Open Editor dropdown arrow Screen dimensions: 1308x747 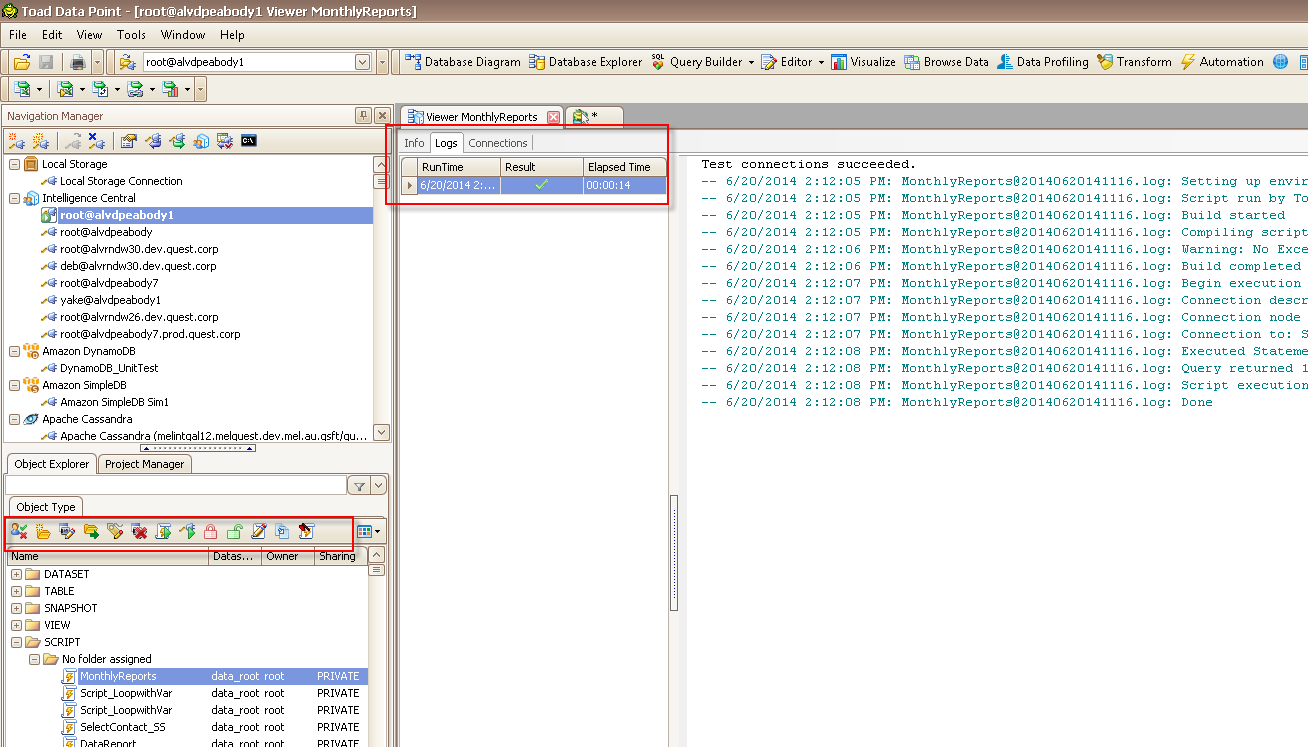[x=821, y=62]
